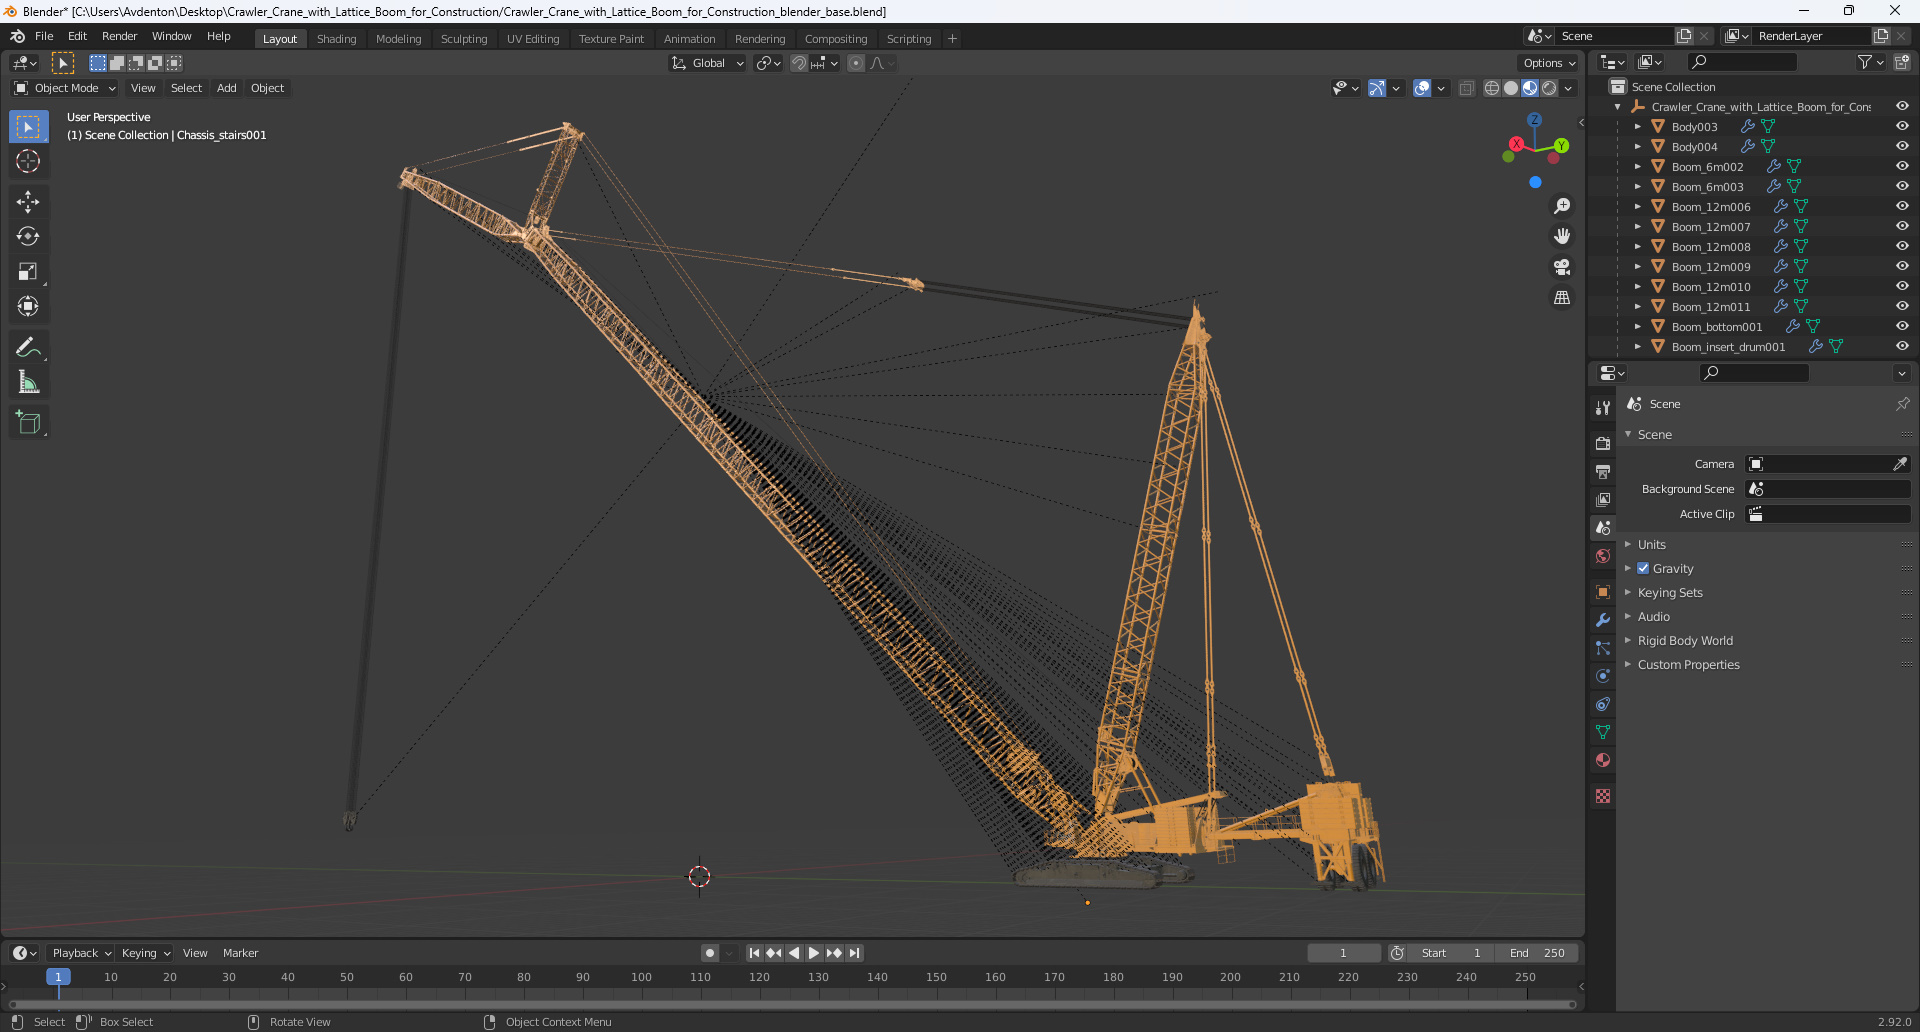This screenshot has height=1032, width=1920.
Task: Click the Play animation button
Action: (814, 953)
